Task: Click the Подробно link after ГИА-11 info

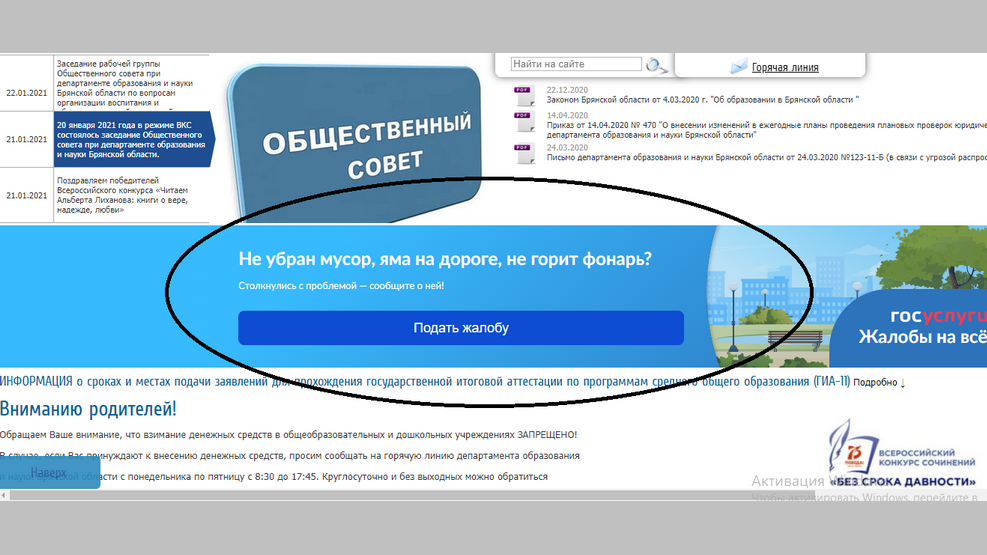Action: tap(879, 383)
